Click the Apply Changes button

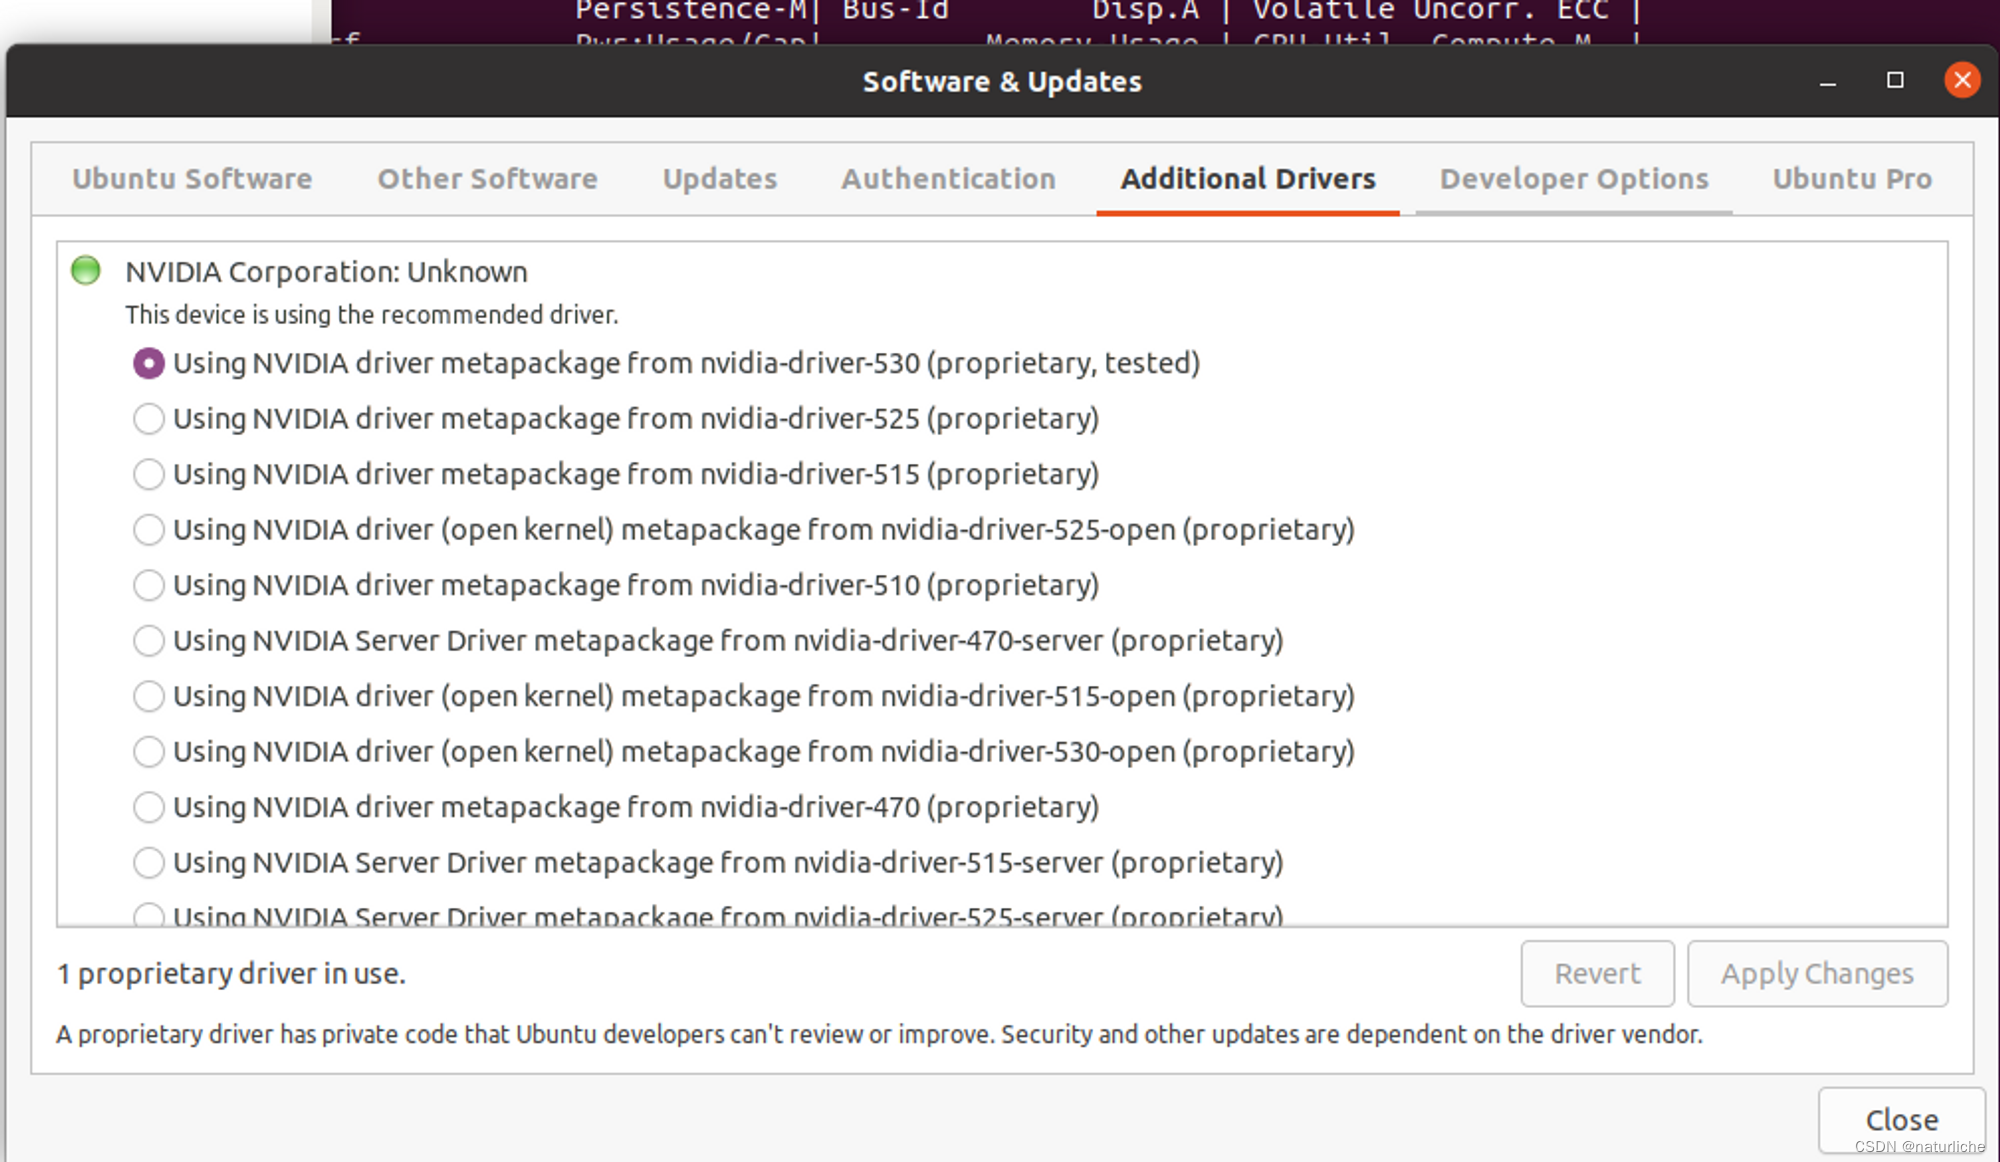(x=1817, y=974)
